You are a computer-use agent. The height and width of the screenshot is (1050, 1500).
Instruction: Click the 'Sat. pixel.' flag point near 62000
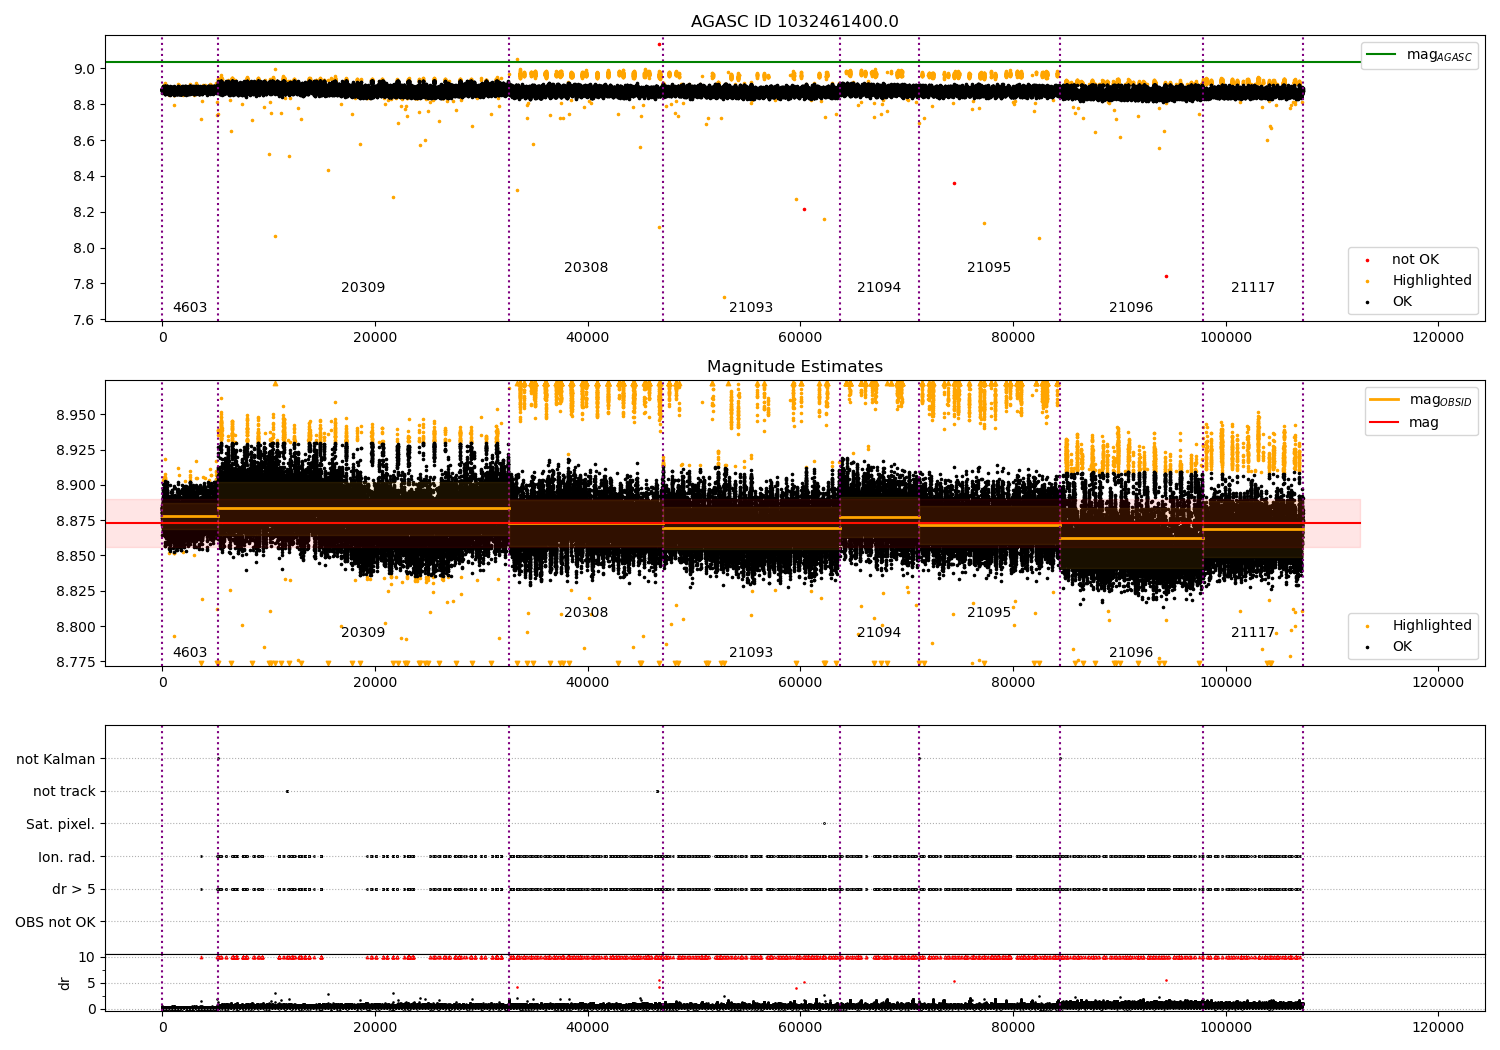(x=824, y=824)
